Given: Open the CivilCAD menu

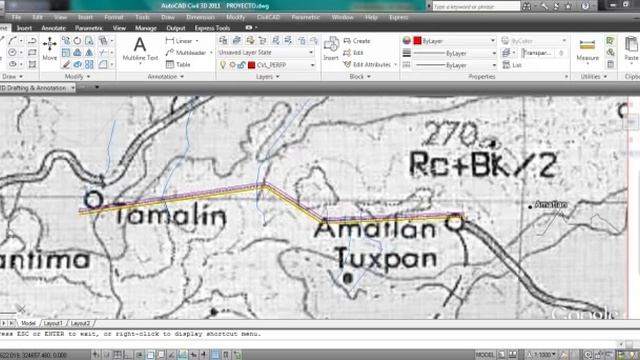Looking at the screenshot, I should click(268, 18).
